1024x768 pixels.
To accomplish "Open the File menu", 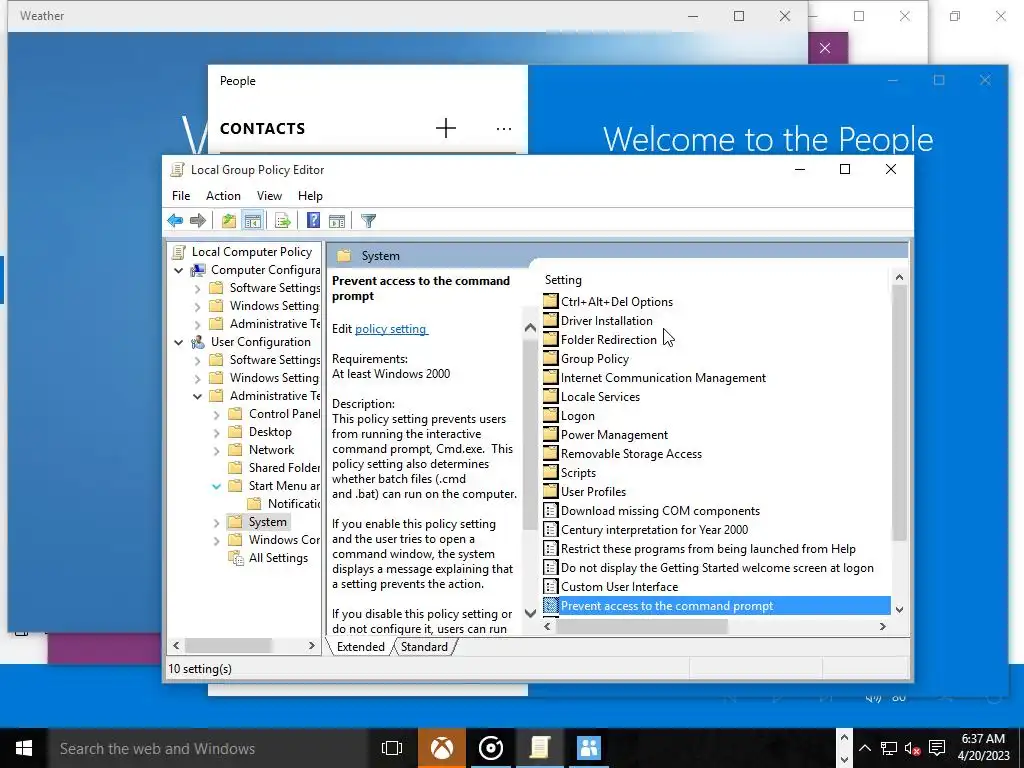I will pos(181,196).
